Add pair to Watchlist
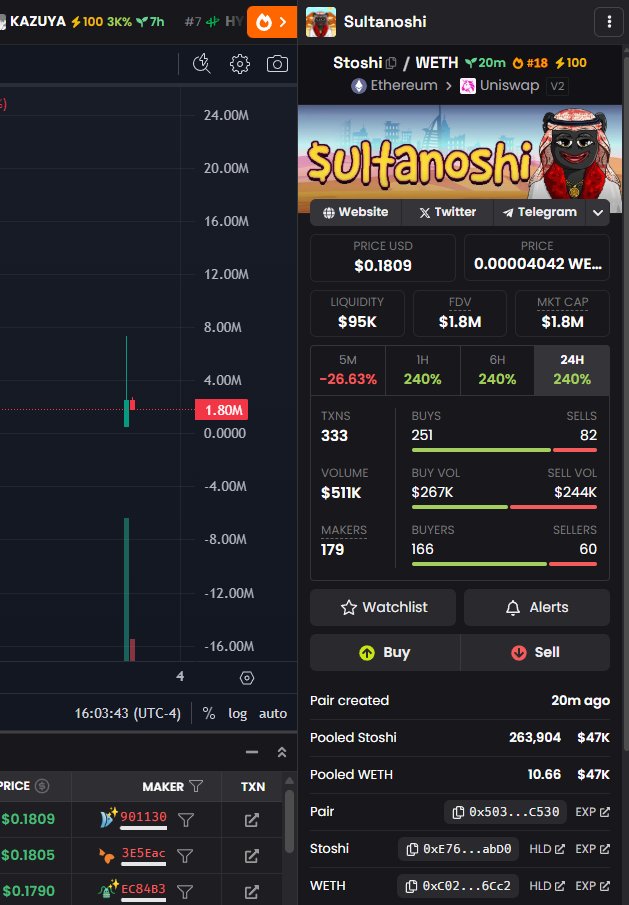Screen dimensions: 629x905 [383, 607]
